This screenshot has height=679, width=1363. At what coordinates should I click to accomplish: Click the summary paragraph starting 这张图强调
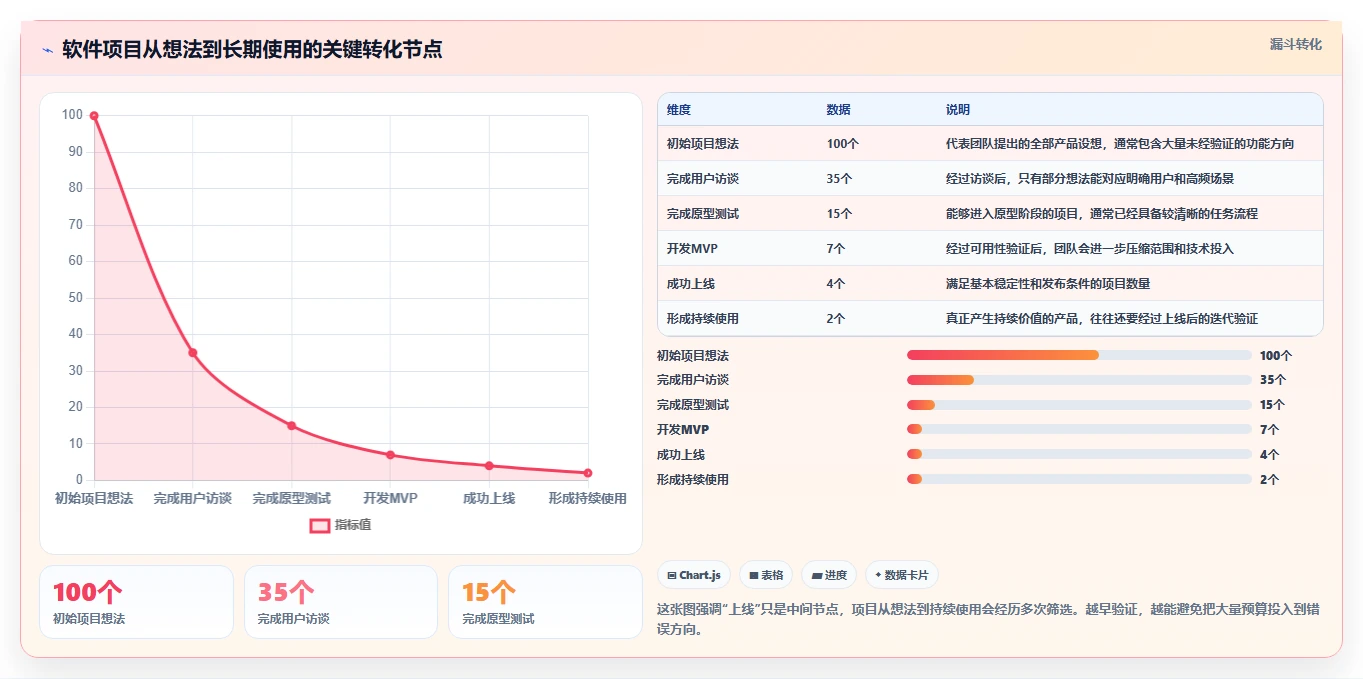pos(988,619)
